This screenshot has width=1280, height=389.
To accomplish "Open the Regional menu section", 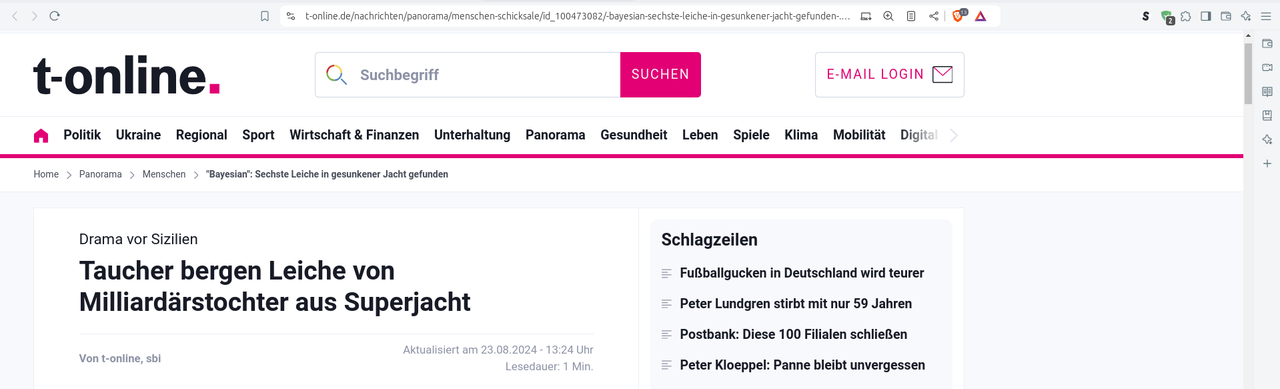I will click(x=201, y=135).
